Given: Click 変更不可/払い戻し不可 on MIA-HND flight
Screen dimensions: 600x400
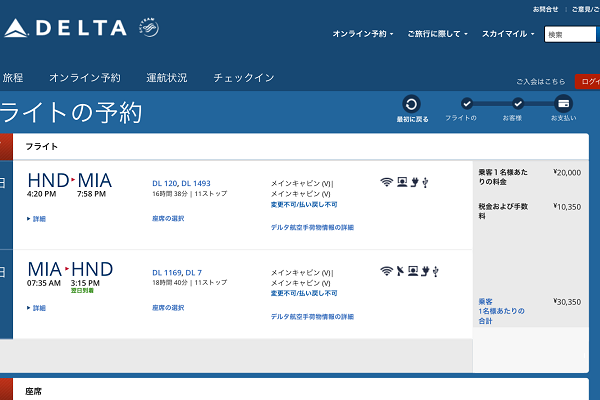Looking at the screenshot, I should tap(304, 293).
